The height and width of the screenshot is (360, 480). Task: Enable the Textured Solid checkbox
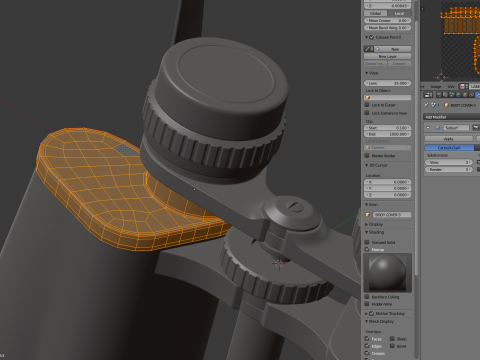tap(367, 242)
